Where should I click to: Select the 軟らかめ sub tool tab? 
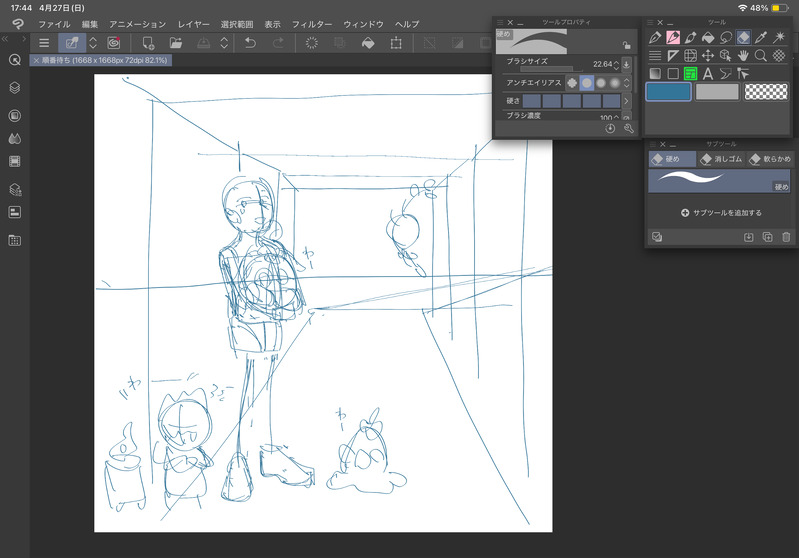tap(770, 159)
